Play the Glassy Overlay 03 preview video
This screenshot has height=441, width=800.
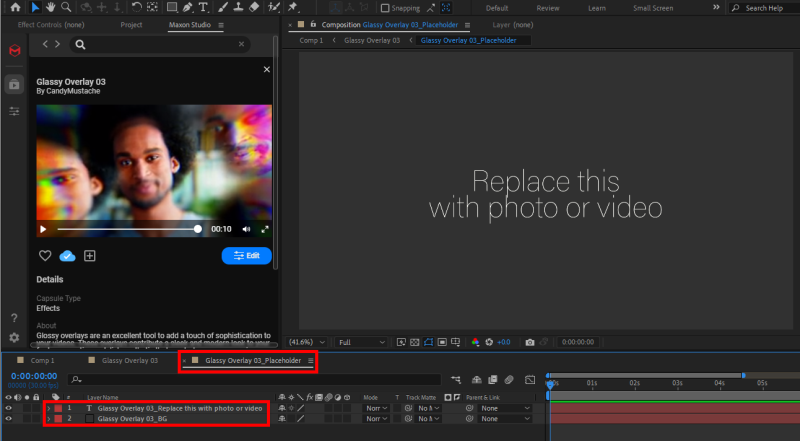[43, 229]
